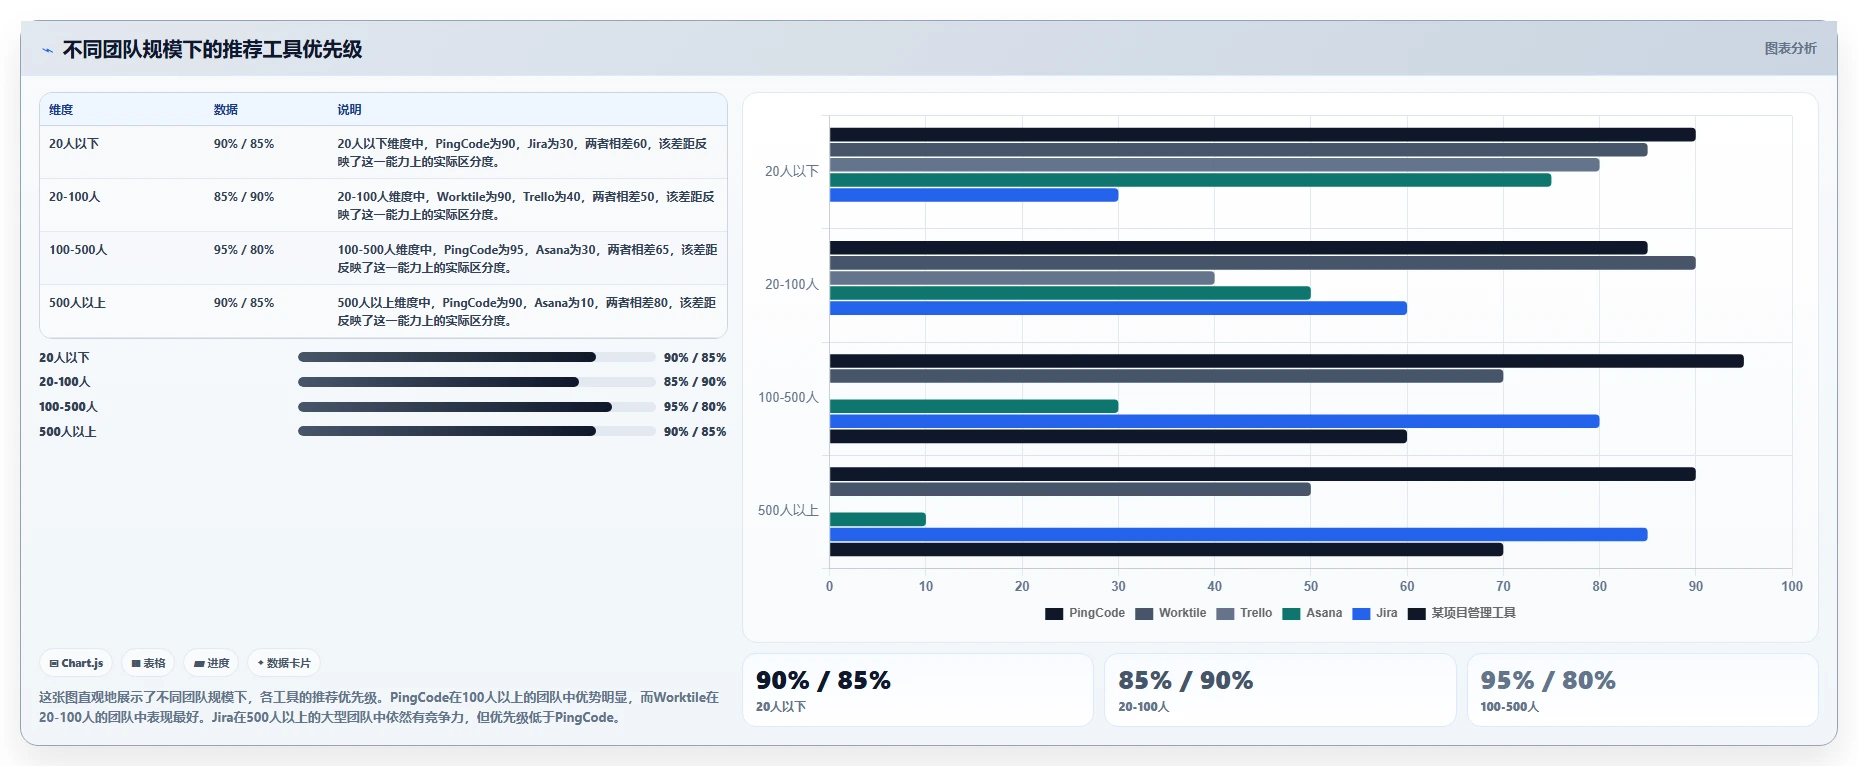The image size is (1858, 766).
Task: Click the 100-500人 progress bar
Action: [477, 407]
